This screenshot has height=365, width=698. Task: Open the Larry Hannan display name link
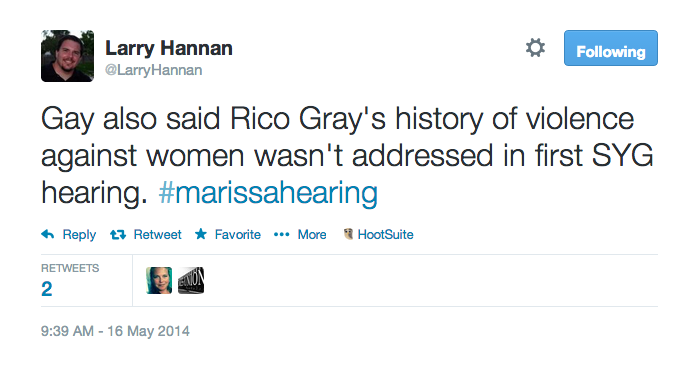point(169,48)
